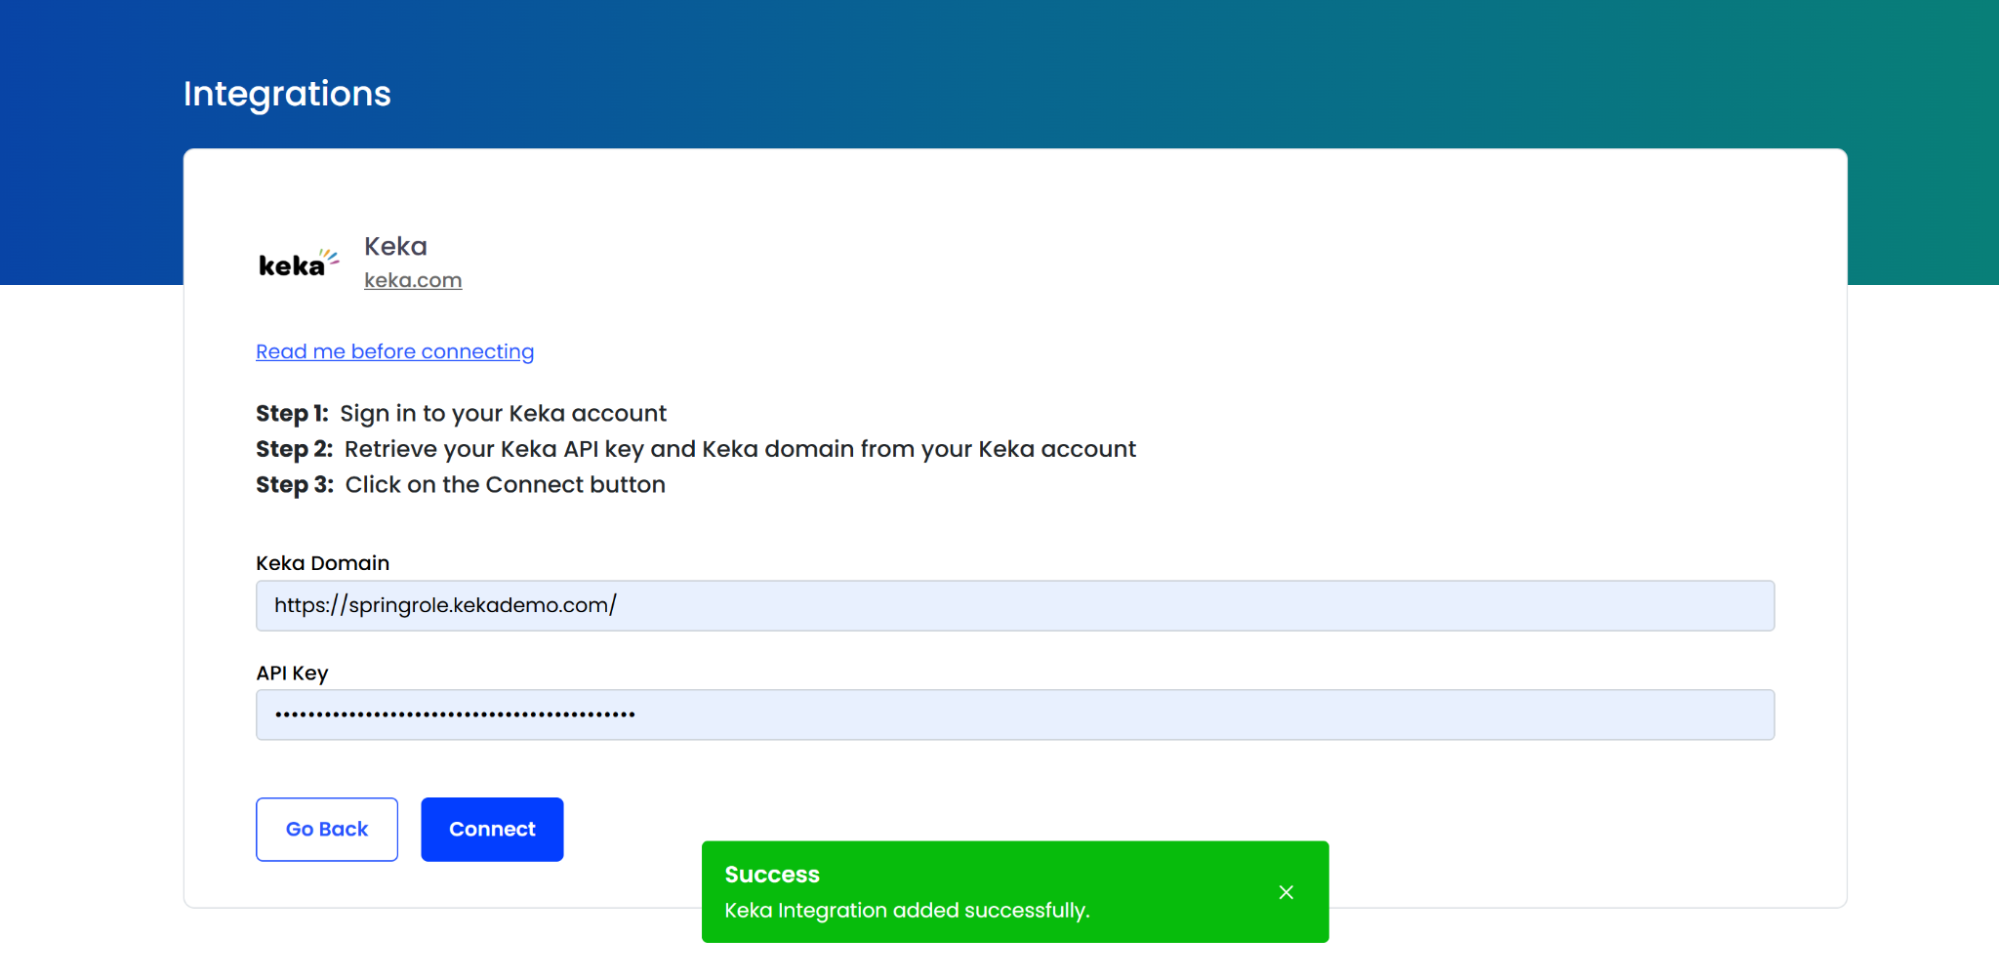Image resolution: width=1999 pixels, height=965 pixels.
Task: Select the Keka integration name title
Action: 395,246
